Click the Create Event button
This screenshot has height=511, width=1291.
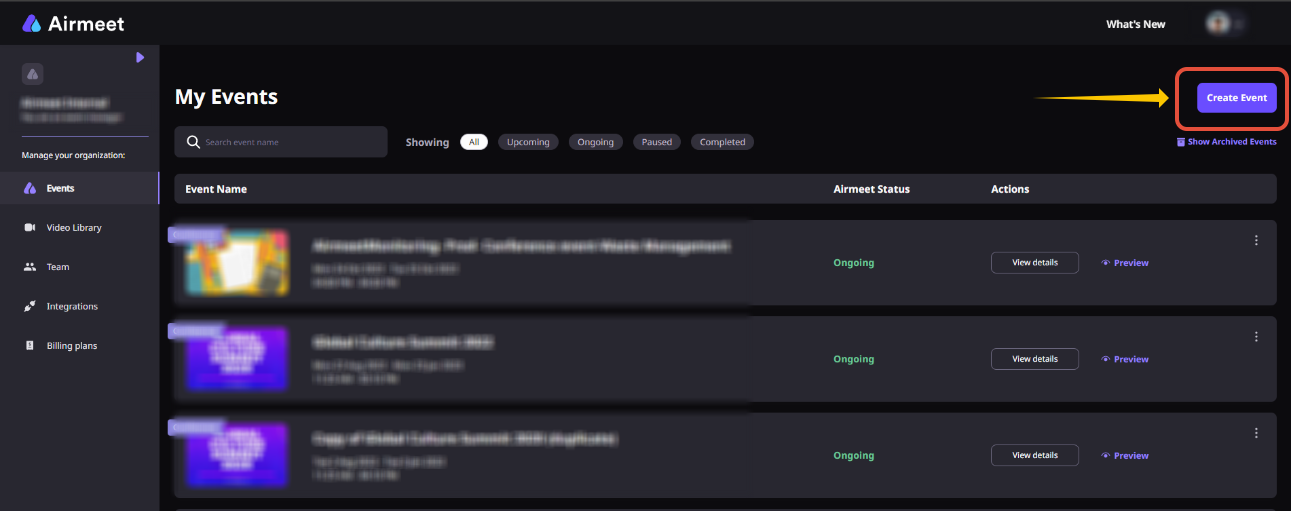tap(1237, 98)
